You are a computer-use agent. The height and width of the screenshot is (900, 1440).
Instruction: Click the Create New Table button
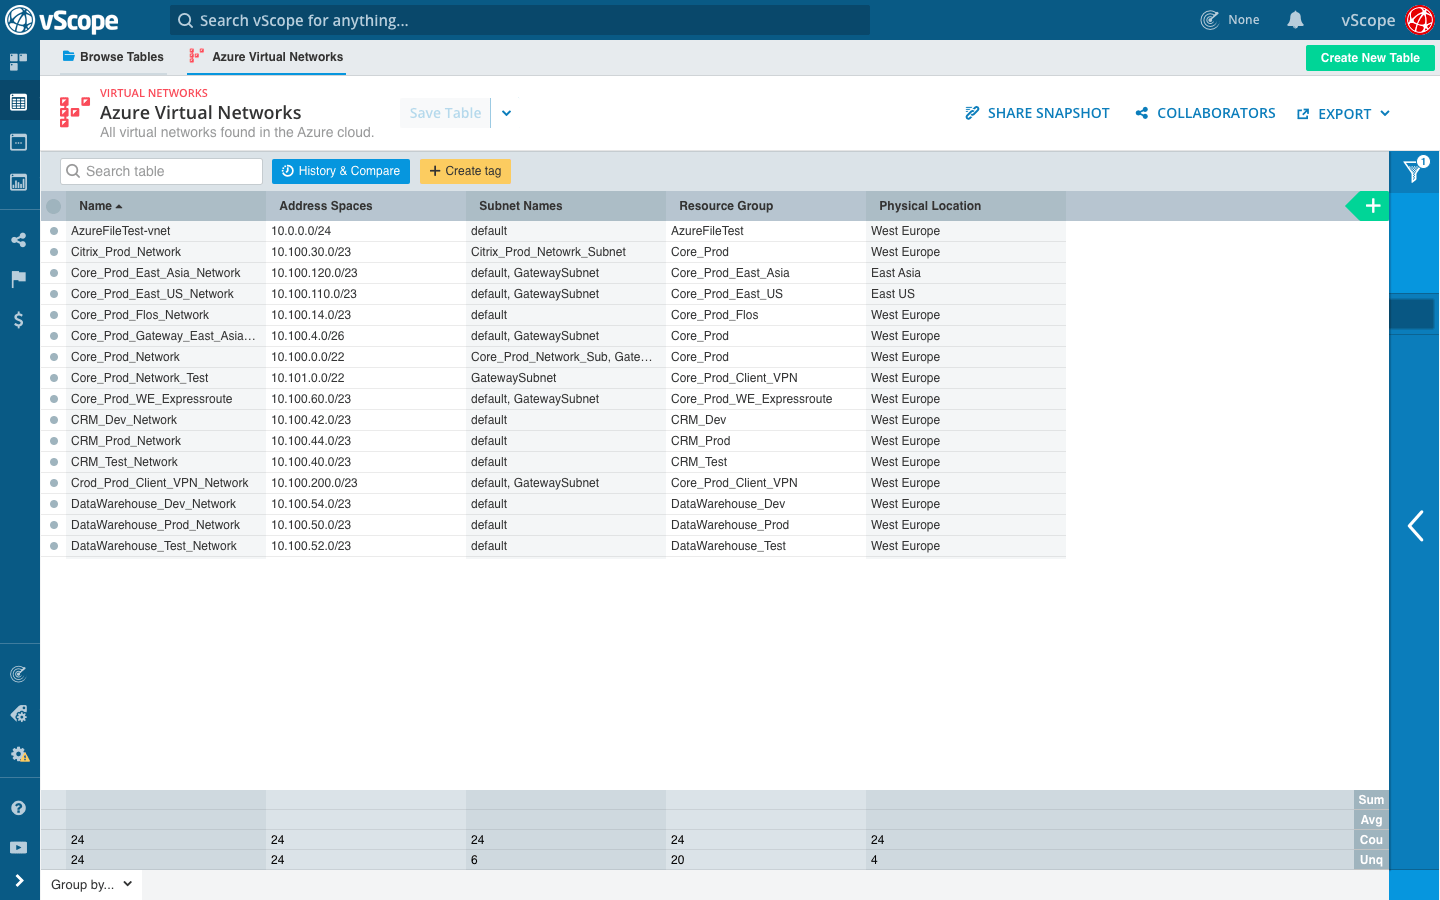click(1370, 58)
